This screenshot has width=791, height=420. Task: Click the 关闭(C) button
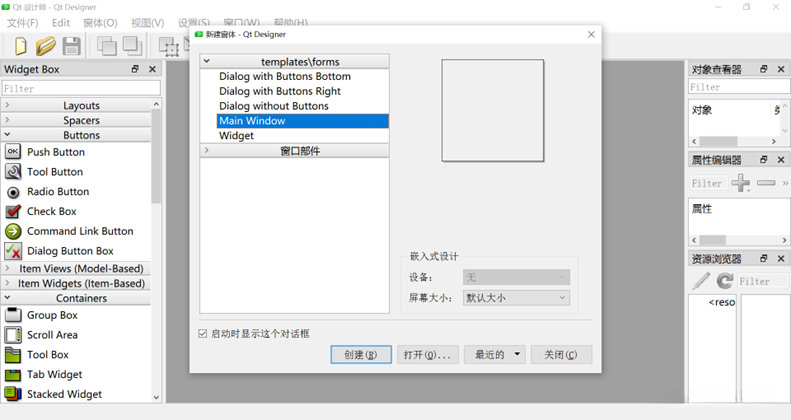tap(561, 354)
